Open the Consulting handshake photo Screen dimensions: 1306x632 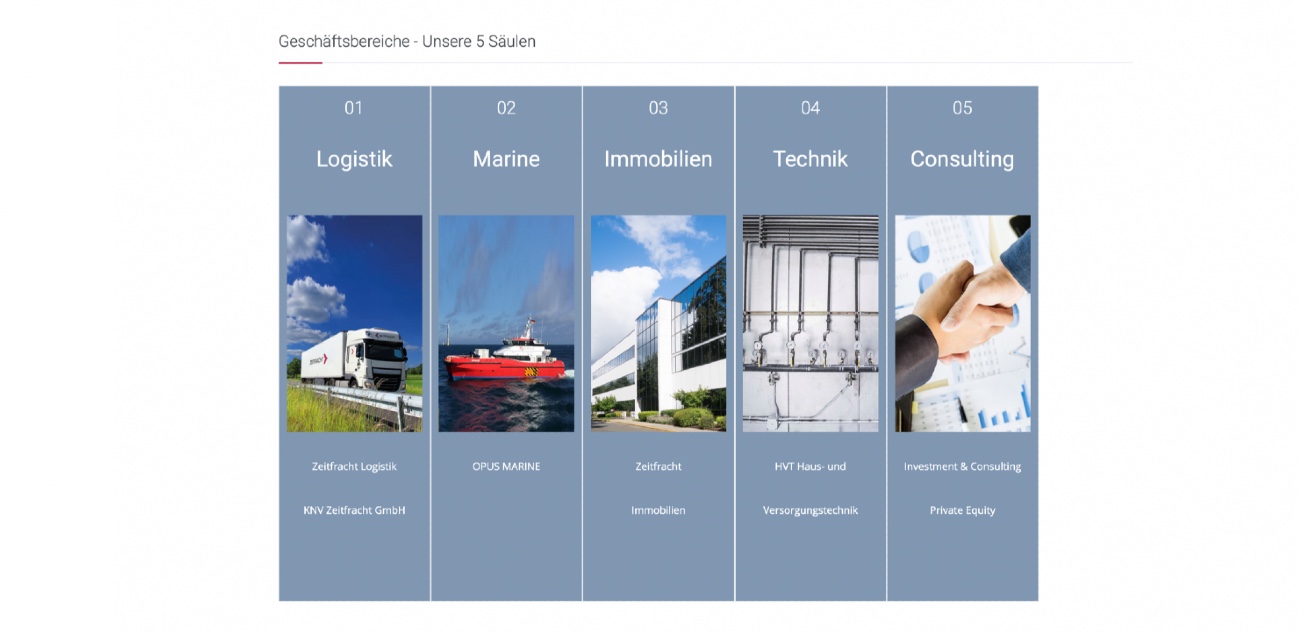[962, 323]
